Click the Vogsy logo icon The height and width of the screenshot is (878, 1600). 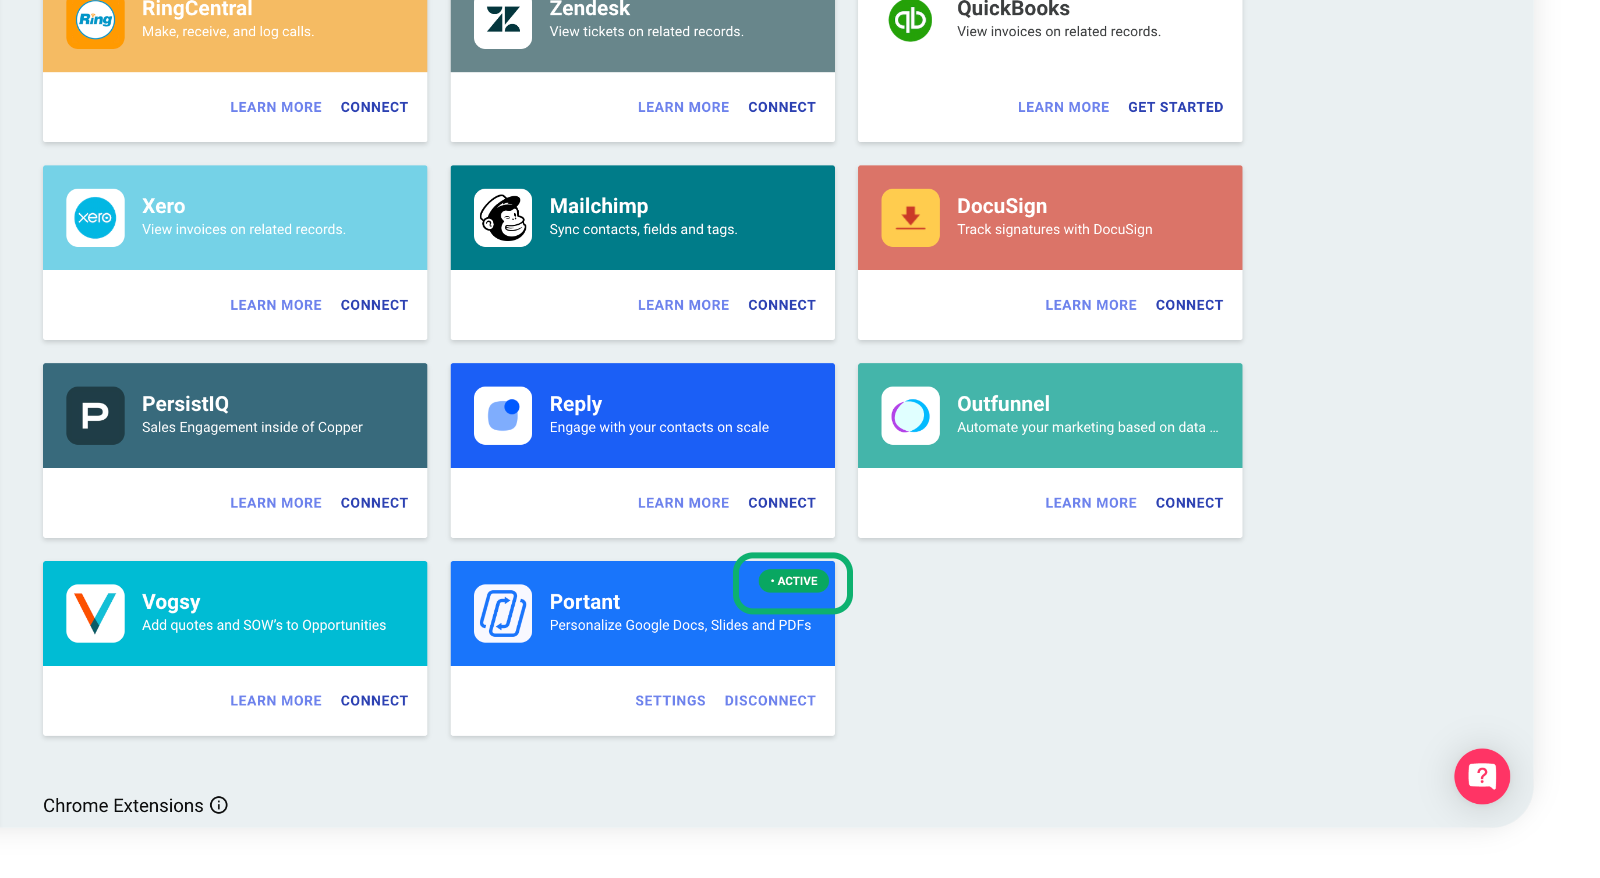[95, 613]
